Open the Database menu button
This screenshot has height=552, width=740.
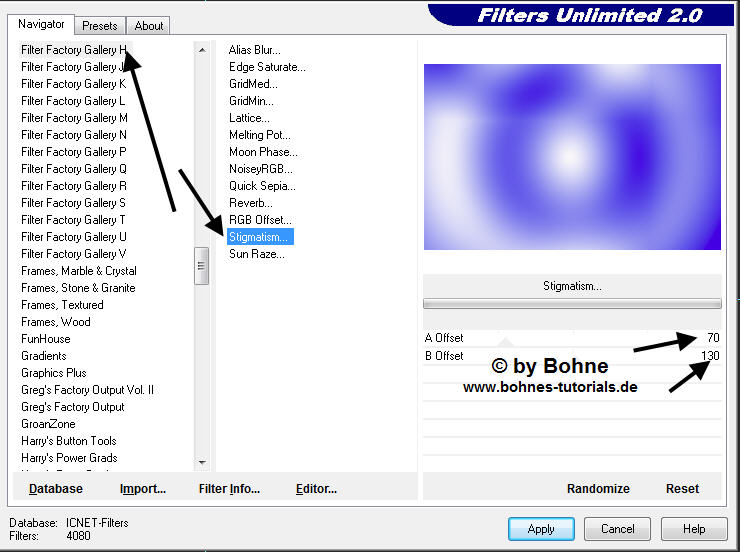click(x=56, y=489)
